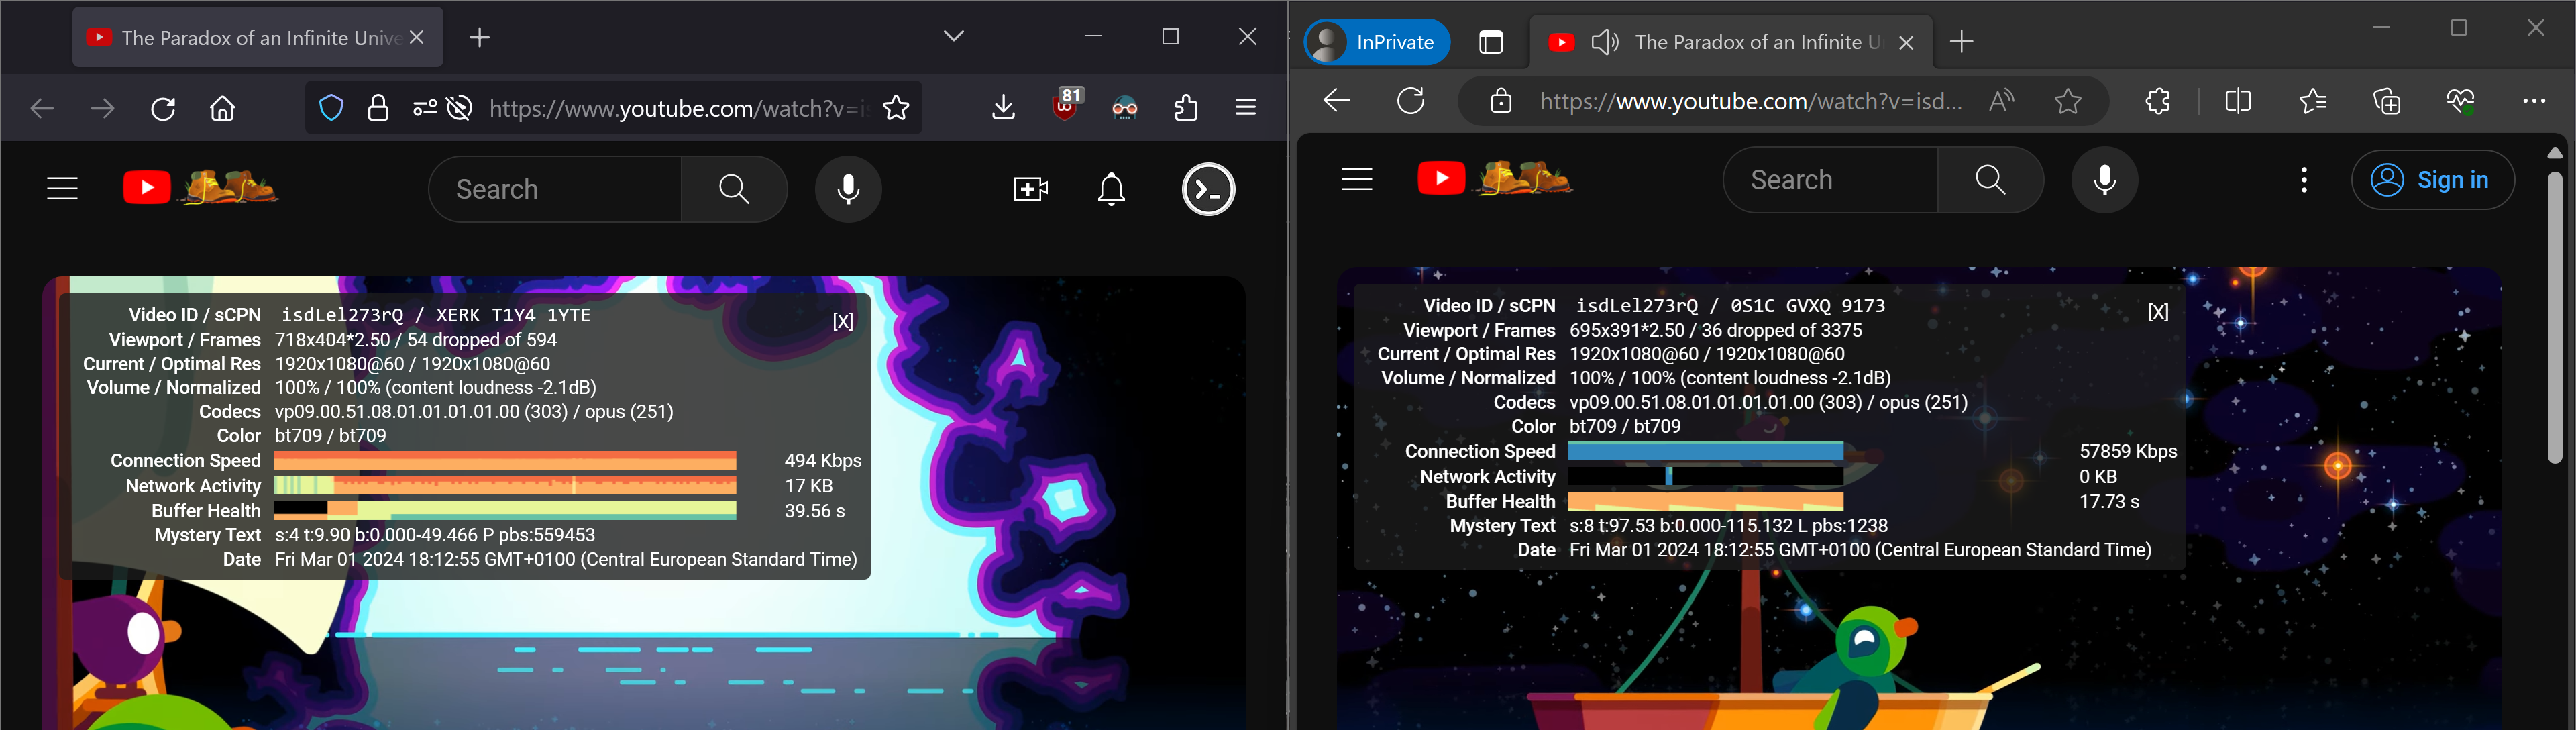Click Sign in button on YouTube

[2432, 180]
